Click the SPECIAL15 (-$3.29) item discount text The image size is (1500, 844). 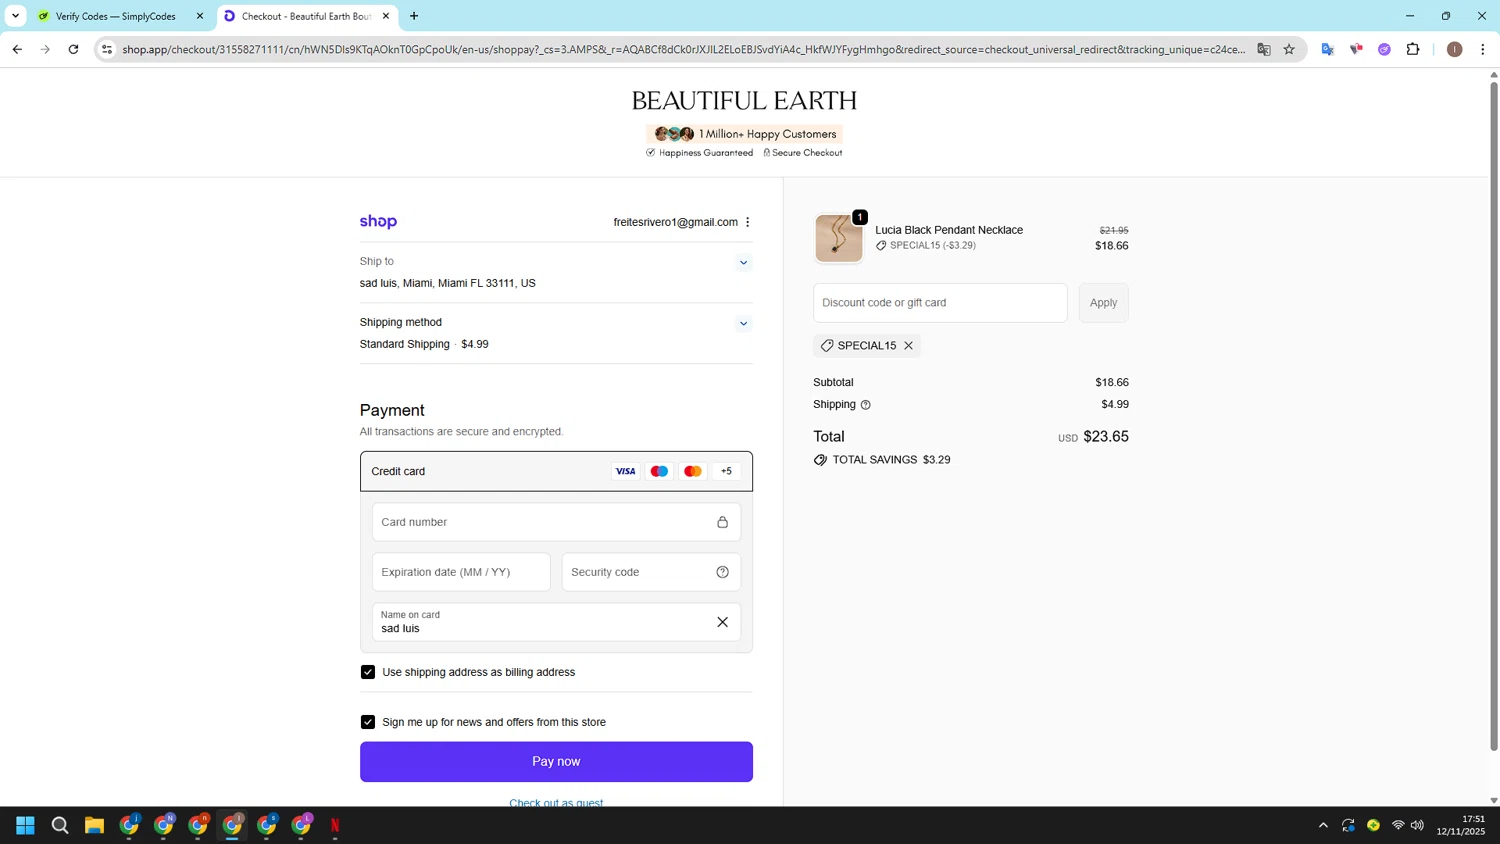pyautogui.click(x=933, y=245)
